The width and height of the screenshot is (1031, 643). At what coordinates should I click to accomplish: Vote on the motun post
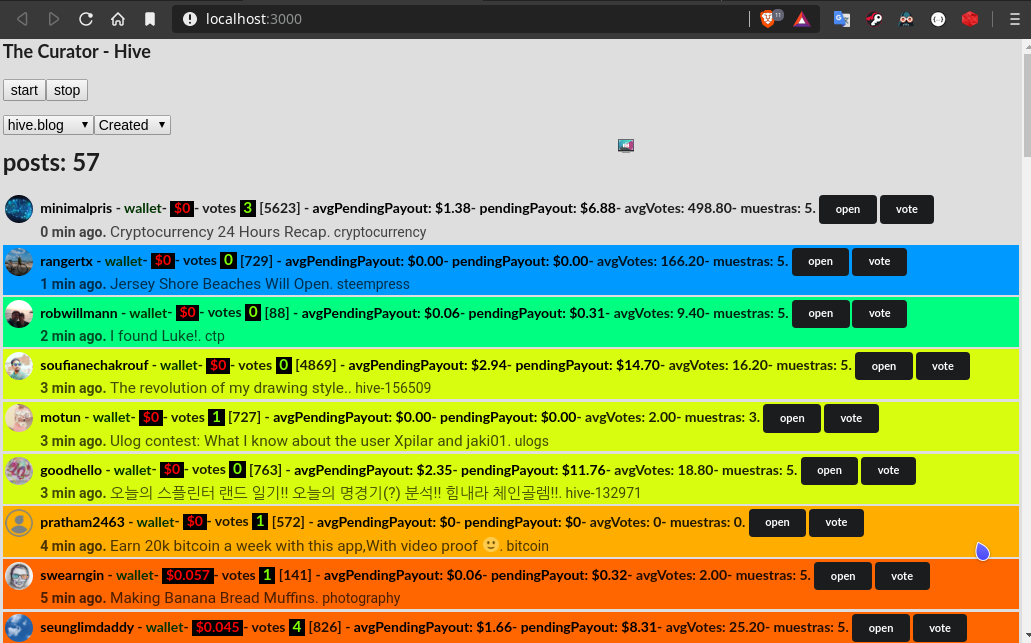[851, 418]
